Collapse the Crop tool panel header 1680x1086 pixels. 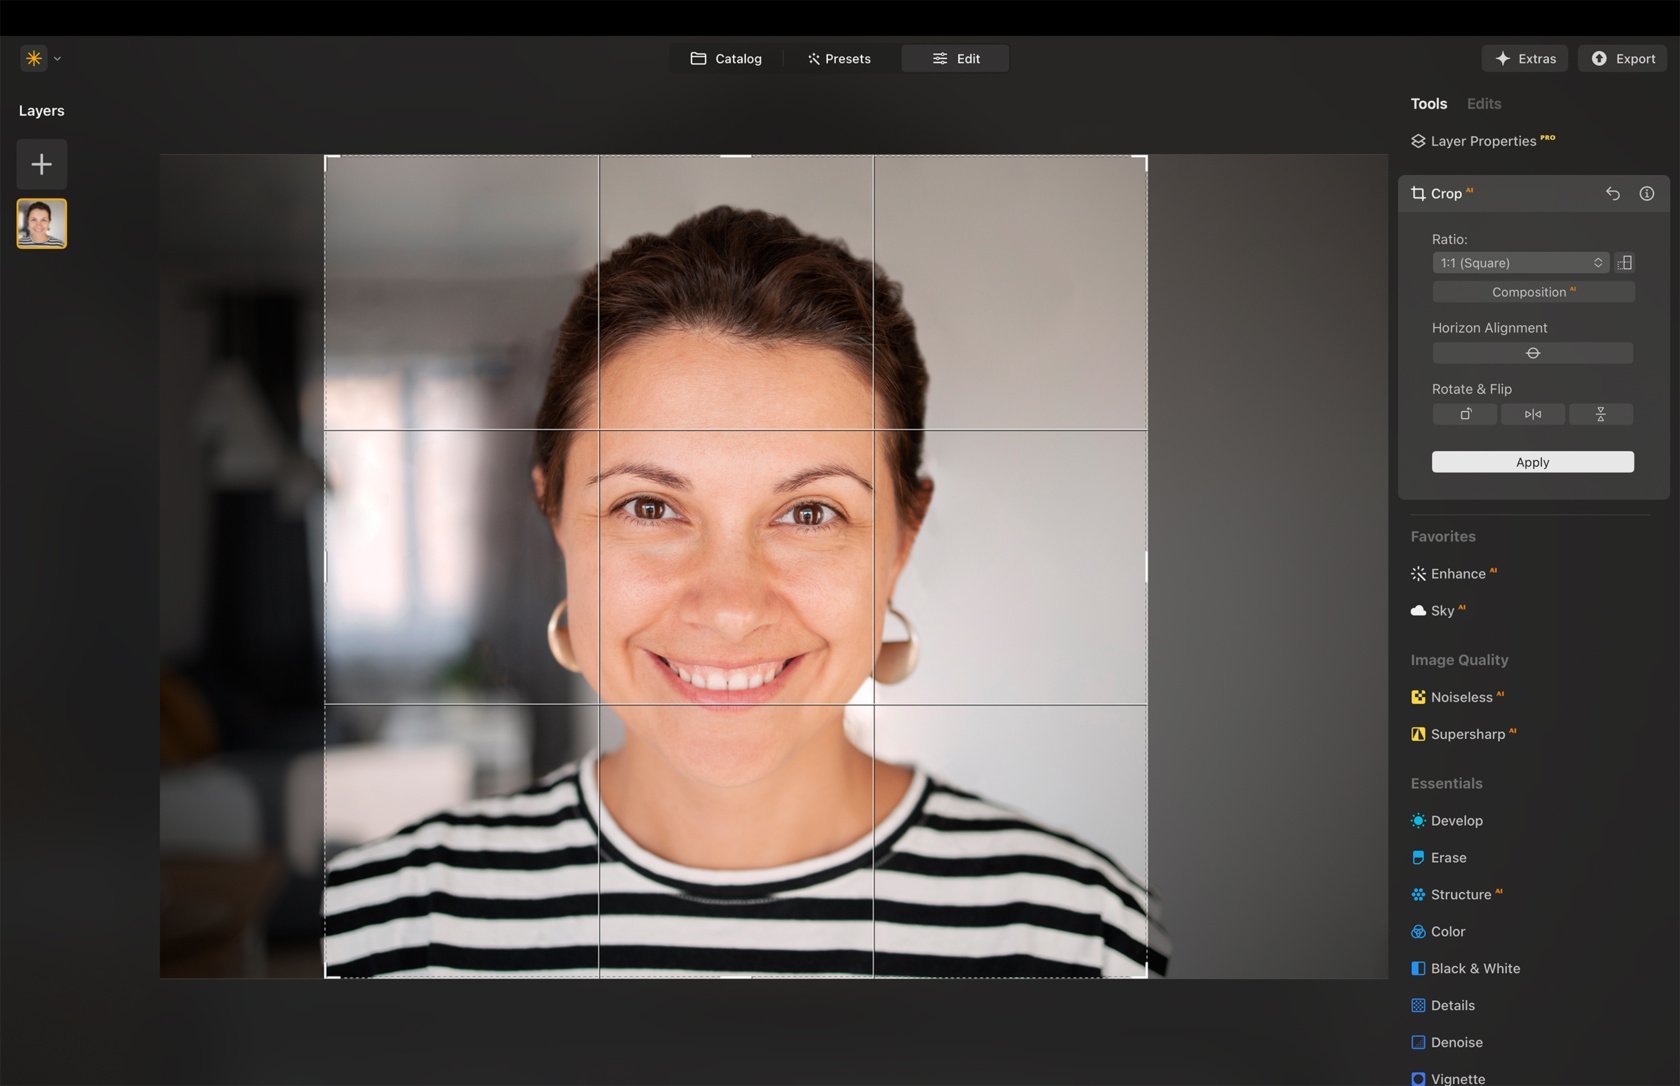click(x=1446, y=193)
